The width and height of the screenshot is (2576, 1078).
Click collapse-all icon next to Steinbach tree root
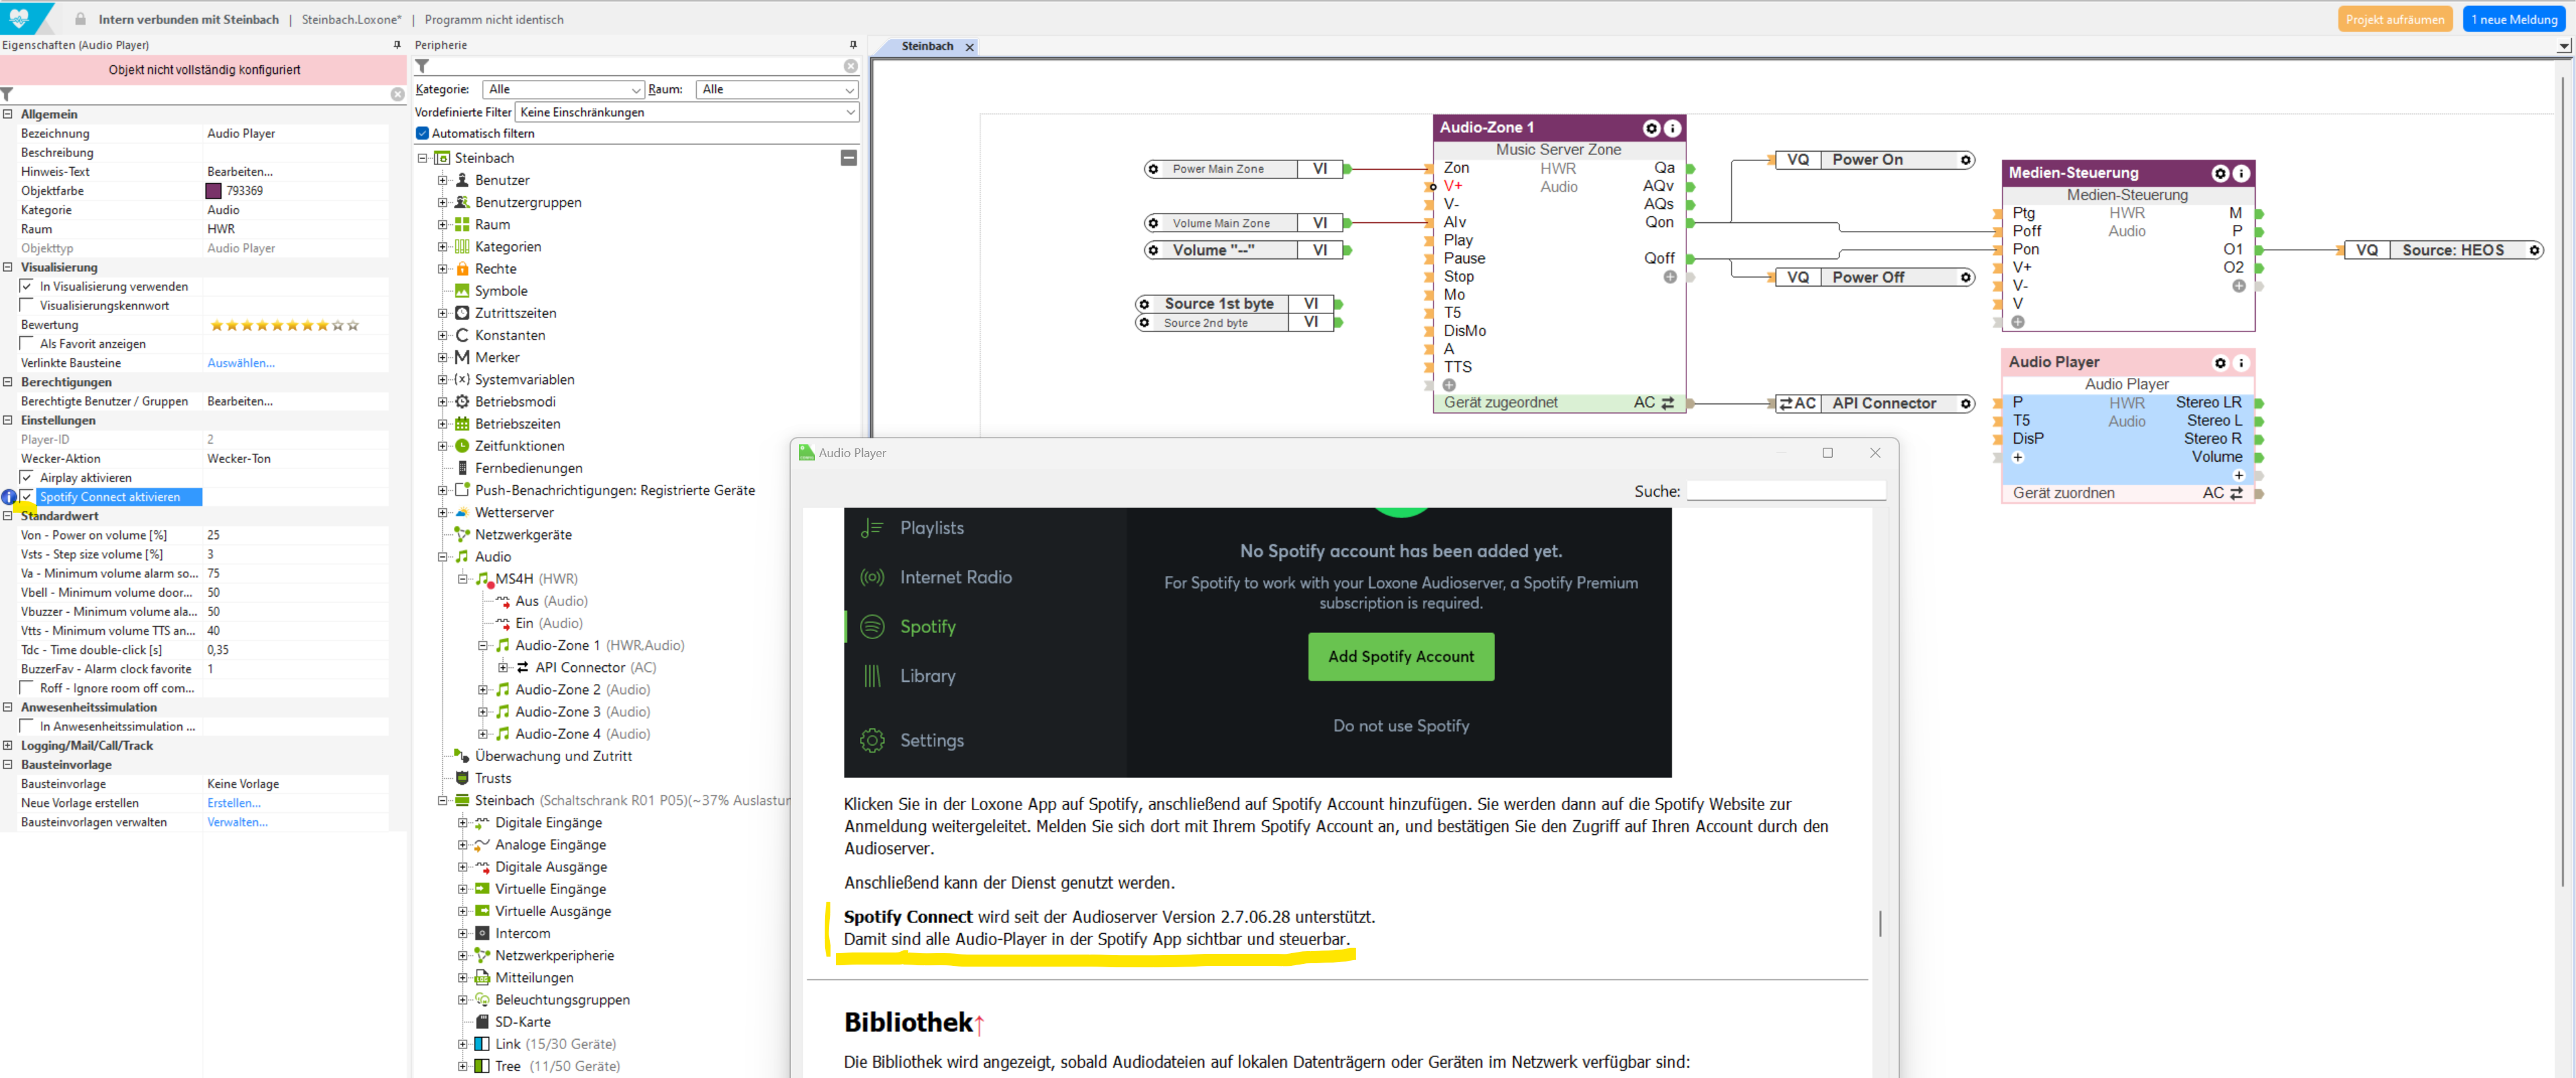tap(848, 158)
